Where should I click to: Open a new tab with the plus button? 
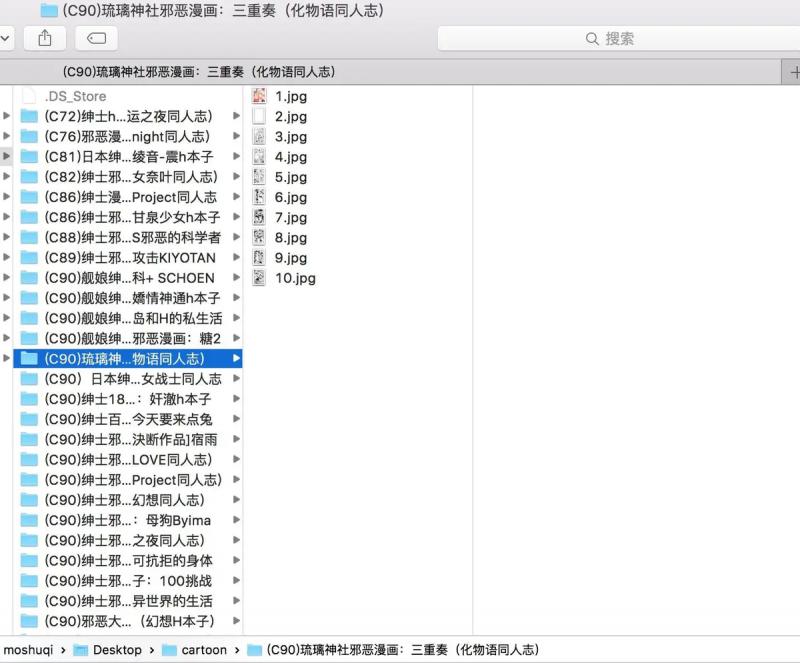coord(793,72)
